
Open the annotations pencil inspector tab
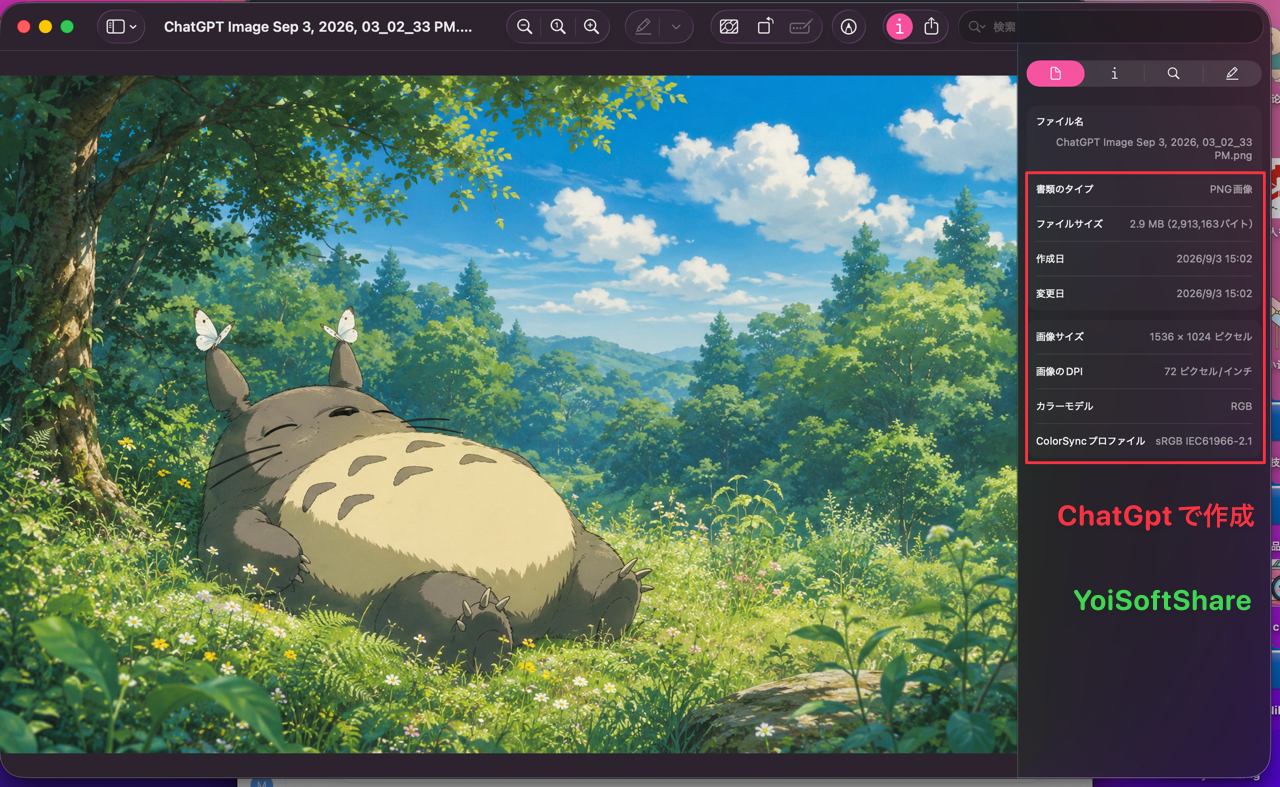point(1232,73)
